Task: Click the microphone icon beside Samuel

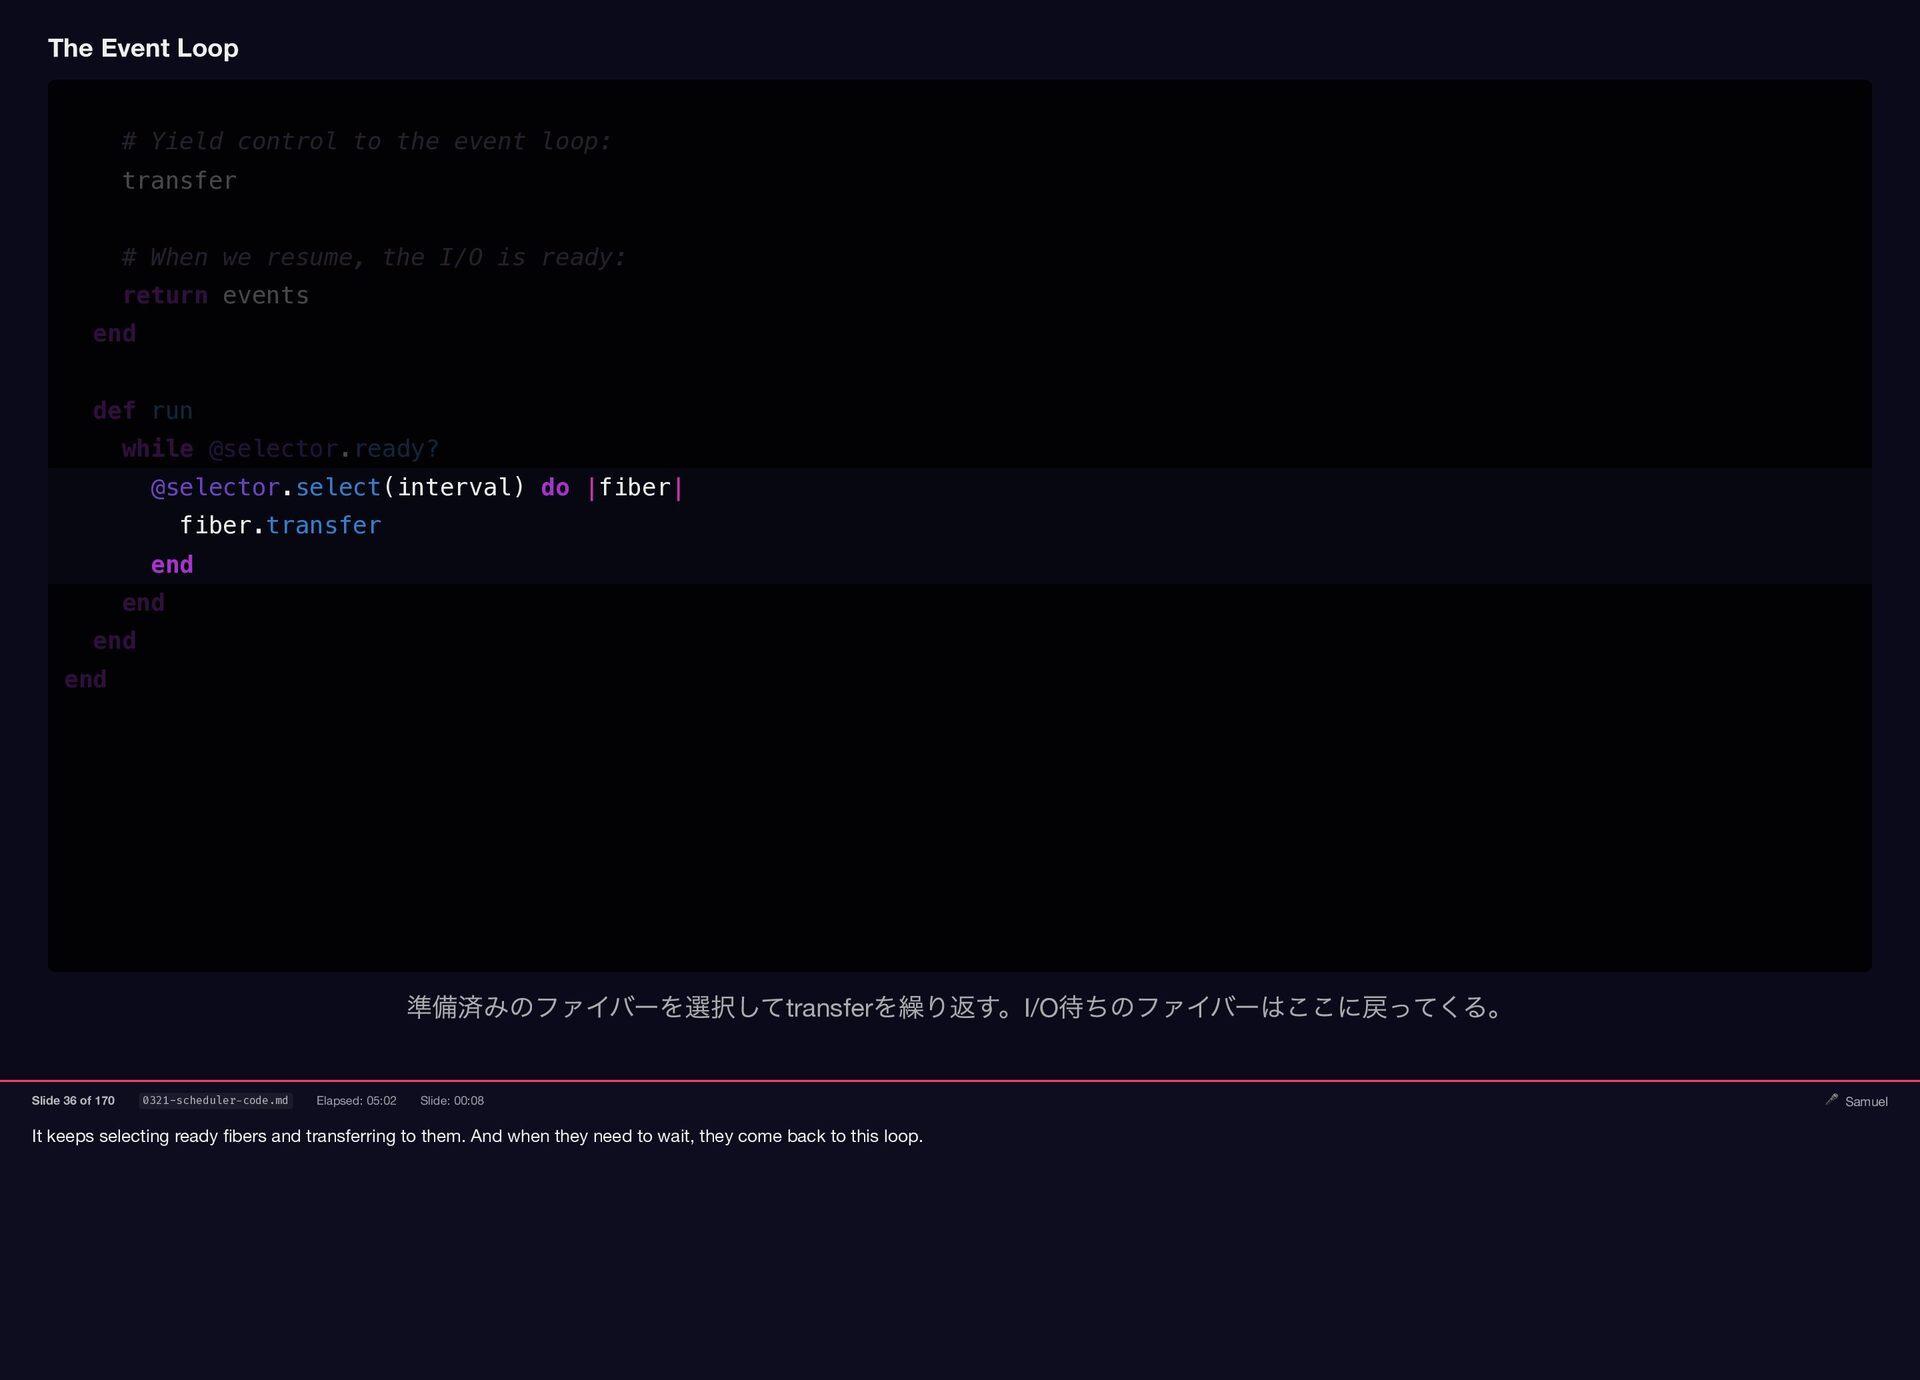Action: [1831, 1099]
